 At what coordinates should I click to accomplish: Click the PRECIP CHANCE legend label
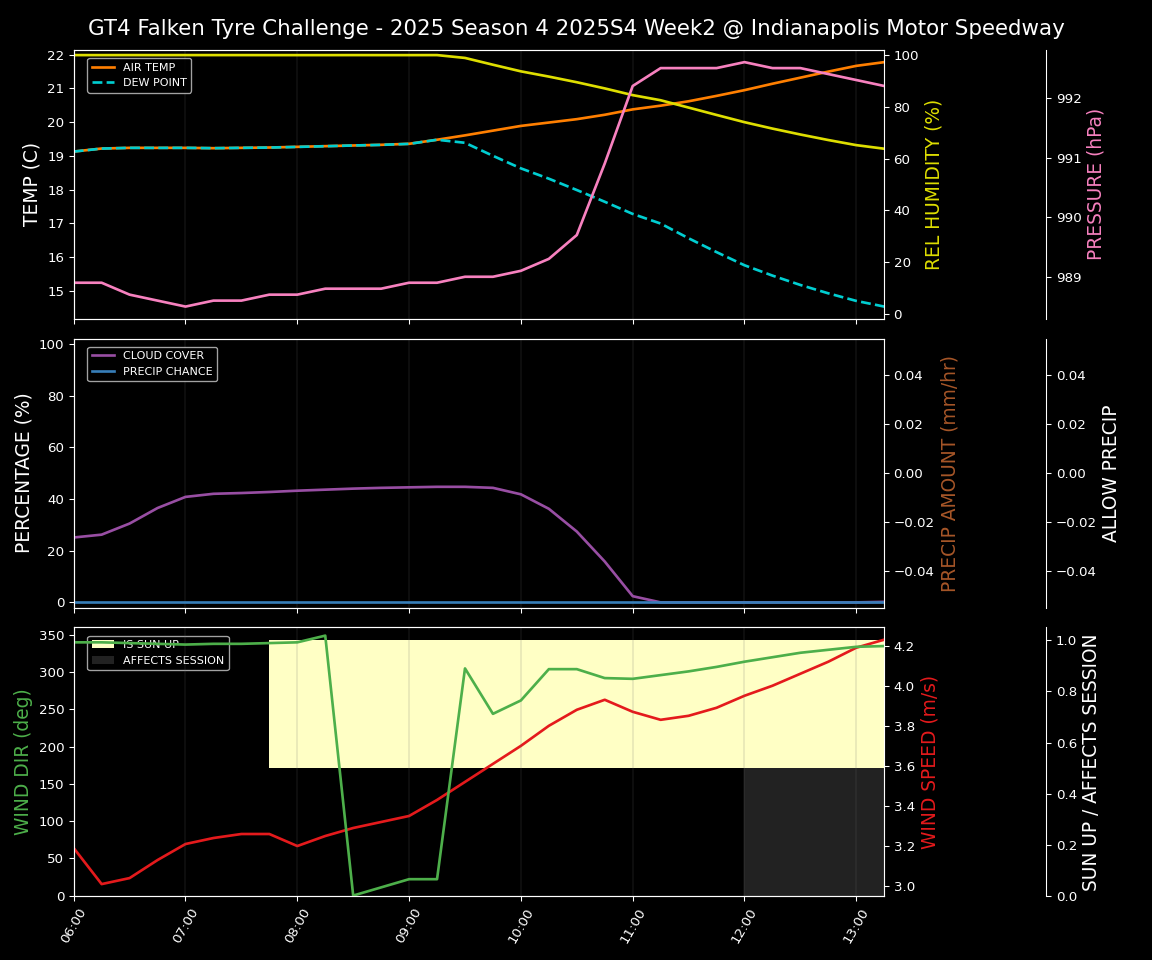coord(167,371)
